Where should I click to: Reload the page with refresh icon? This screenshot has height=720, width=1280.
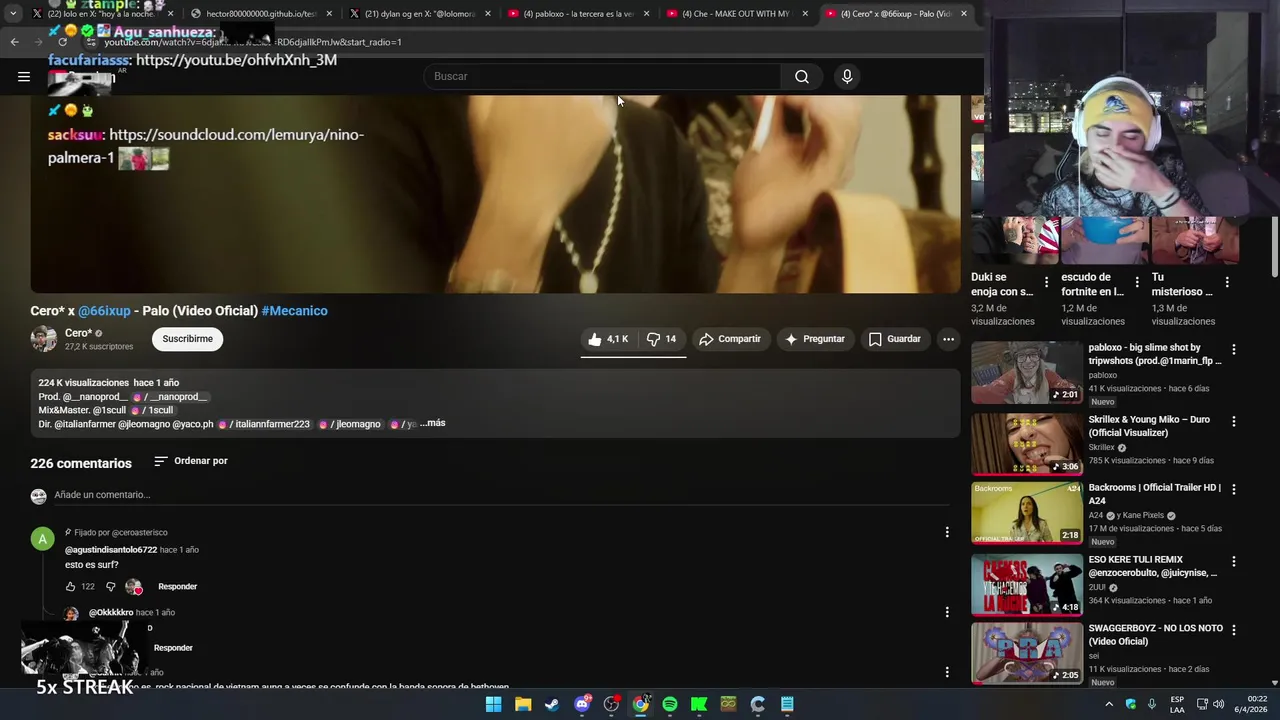click(62, 42)
